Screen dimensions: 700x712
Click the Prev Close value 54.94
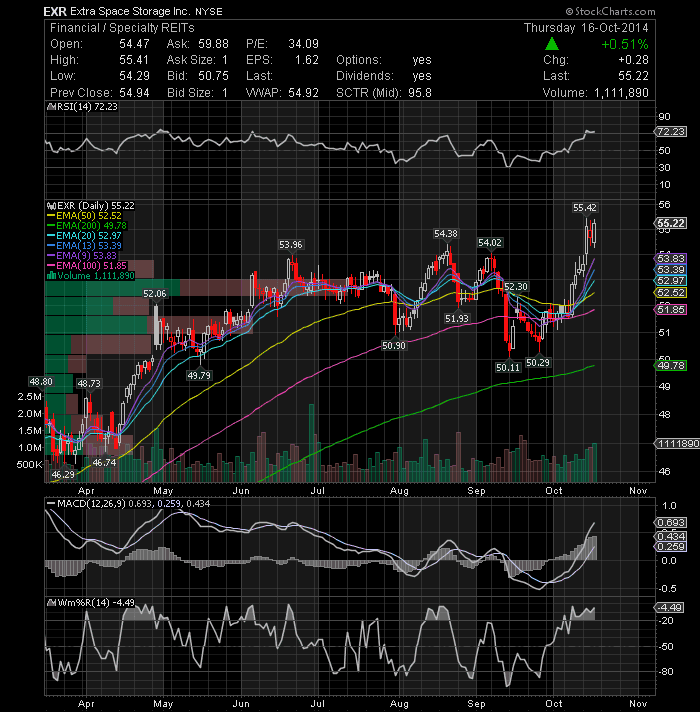134,93
